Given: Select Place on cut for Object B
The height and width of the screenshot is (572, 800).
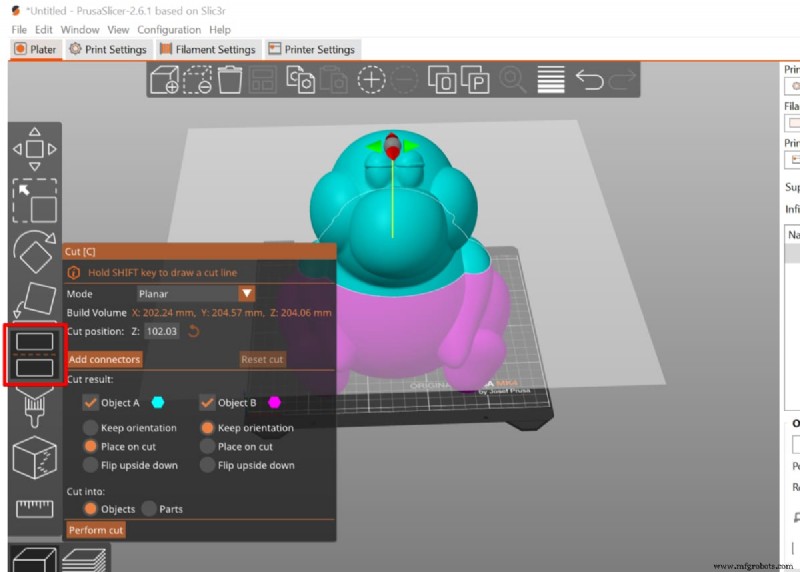Looking at the screenshot, I should (207, 446).
